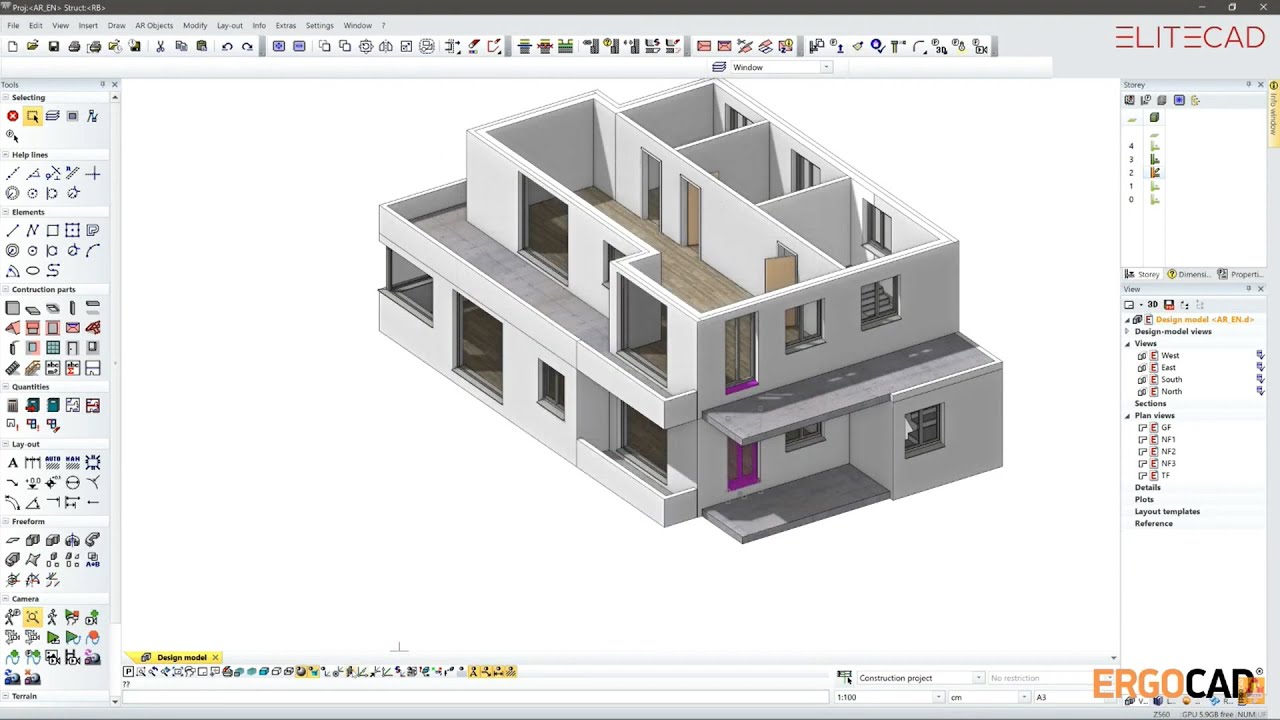
Task: Select the Layout templates tree item
Action: tap(1167, 512)
